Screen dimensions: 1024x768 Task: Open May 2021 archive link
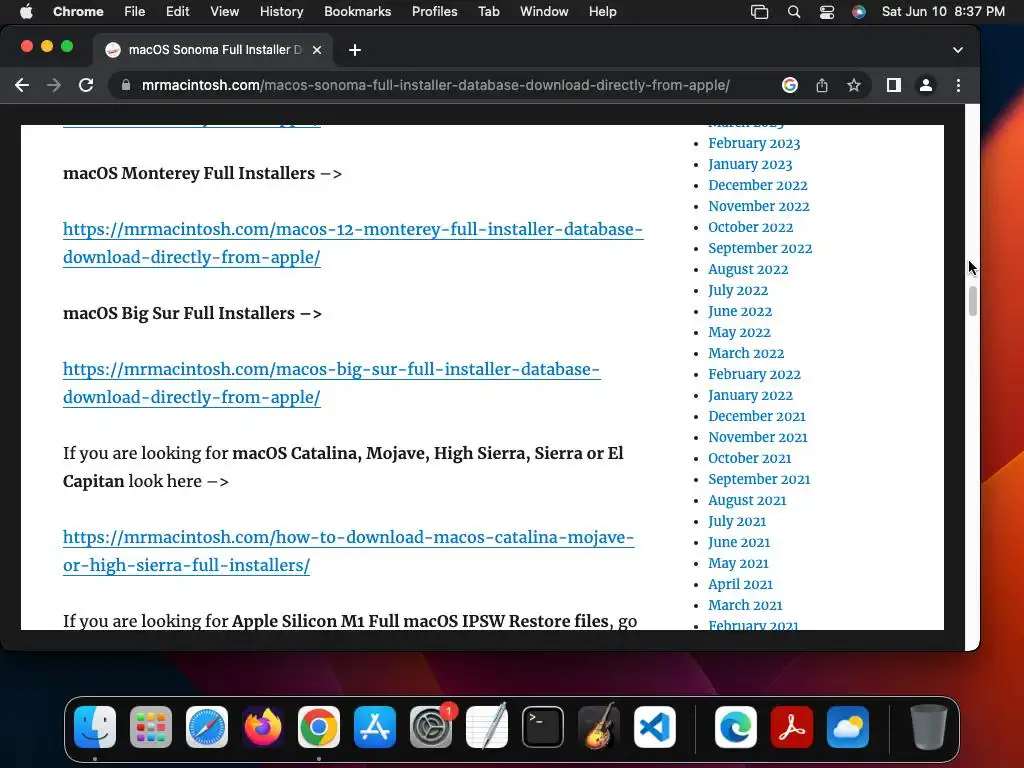point(738,563)
